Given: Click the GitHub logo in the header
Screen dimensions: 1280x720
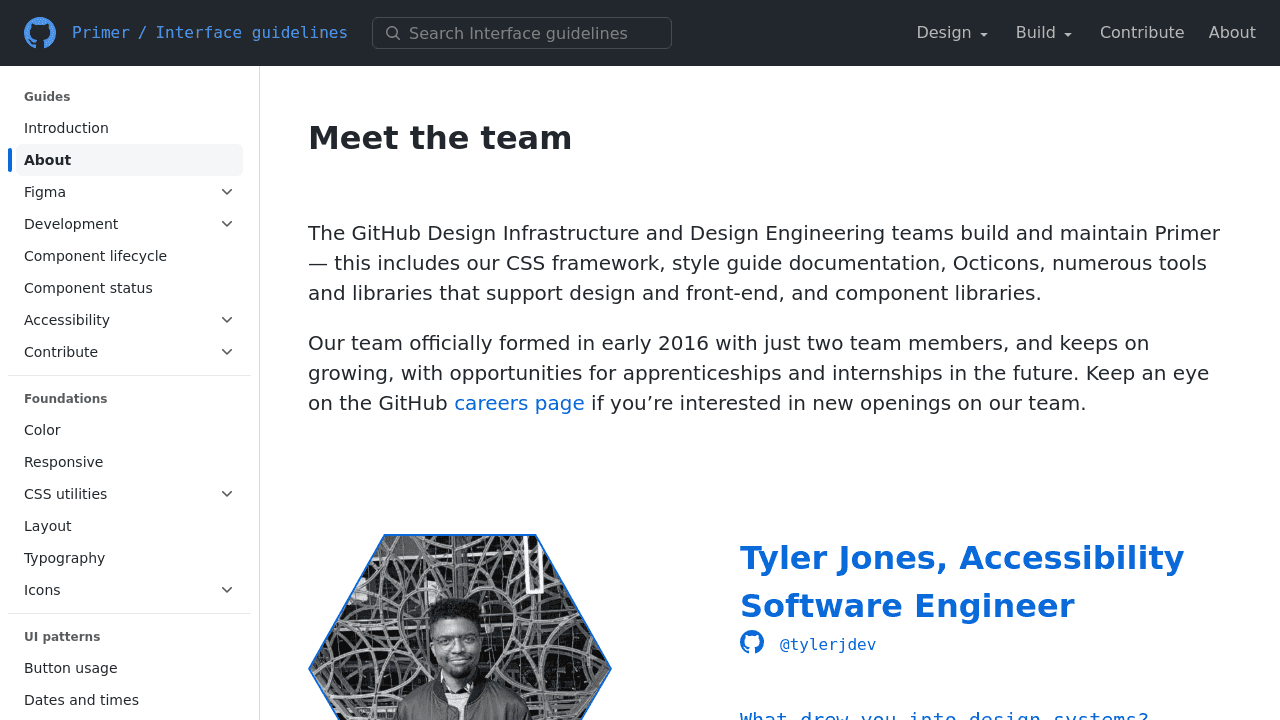Looking at the screenshot, I should pyautogui.click(x=40, y=33).
